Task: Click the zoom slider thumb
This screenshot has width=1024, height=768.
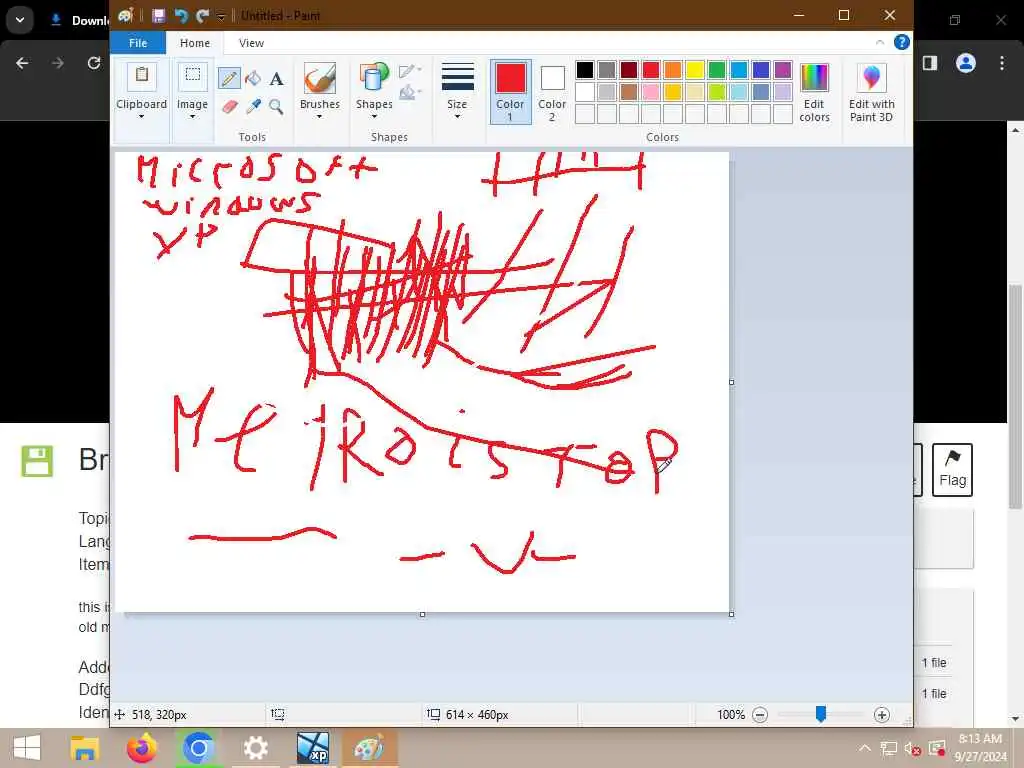Action: coord(821,714)
